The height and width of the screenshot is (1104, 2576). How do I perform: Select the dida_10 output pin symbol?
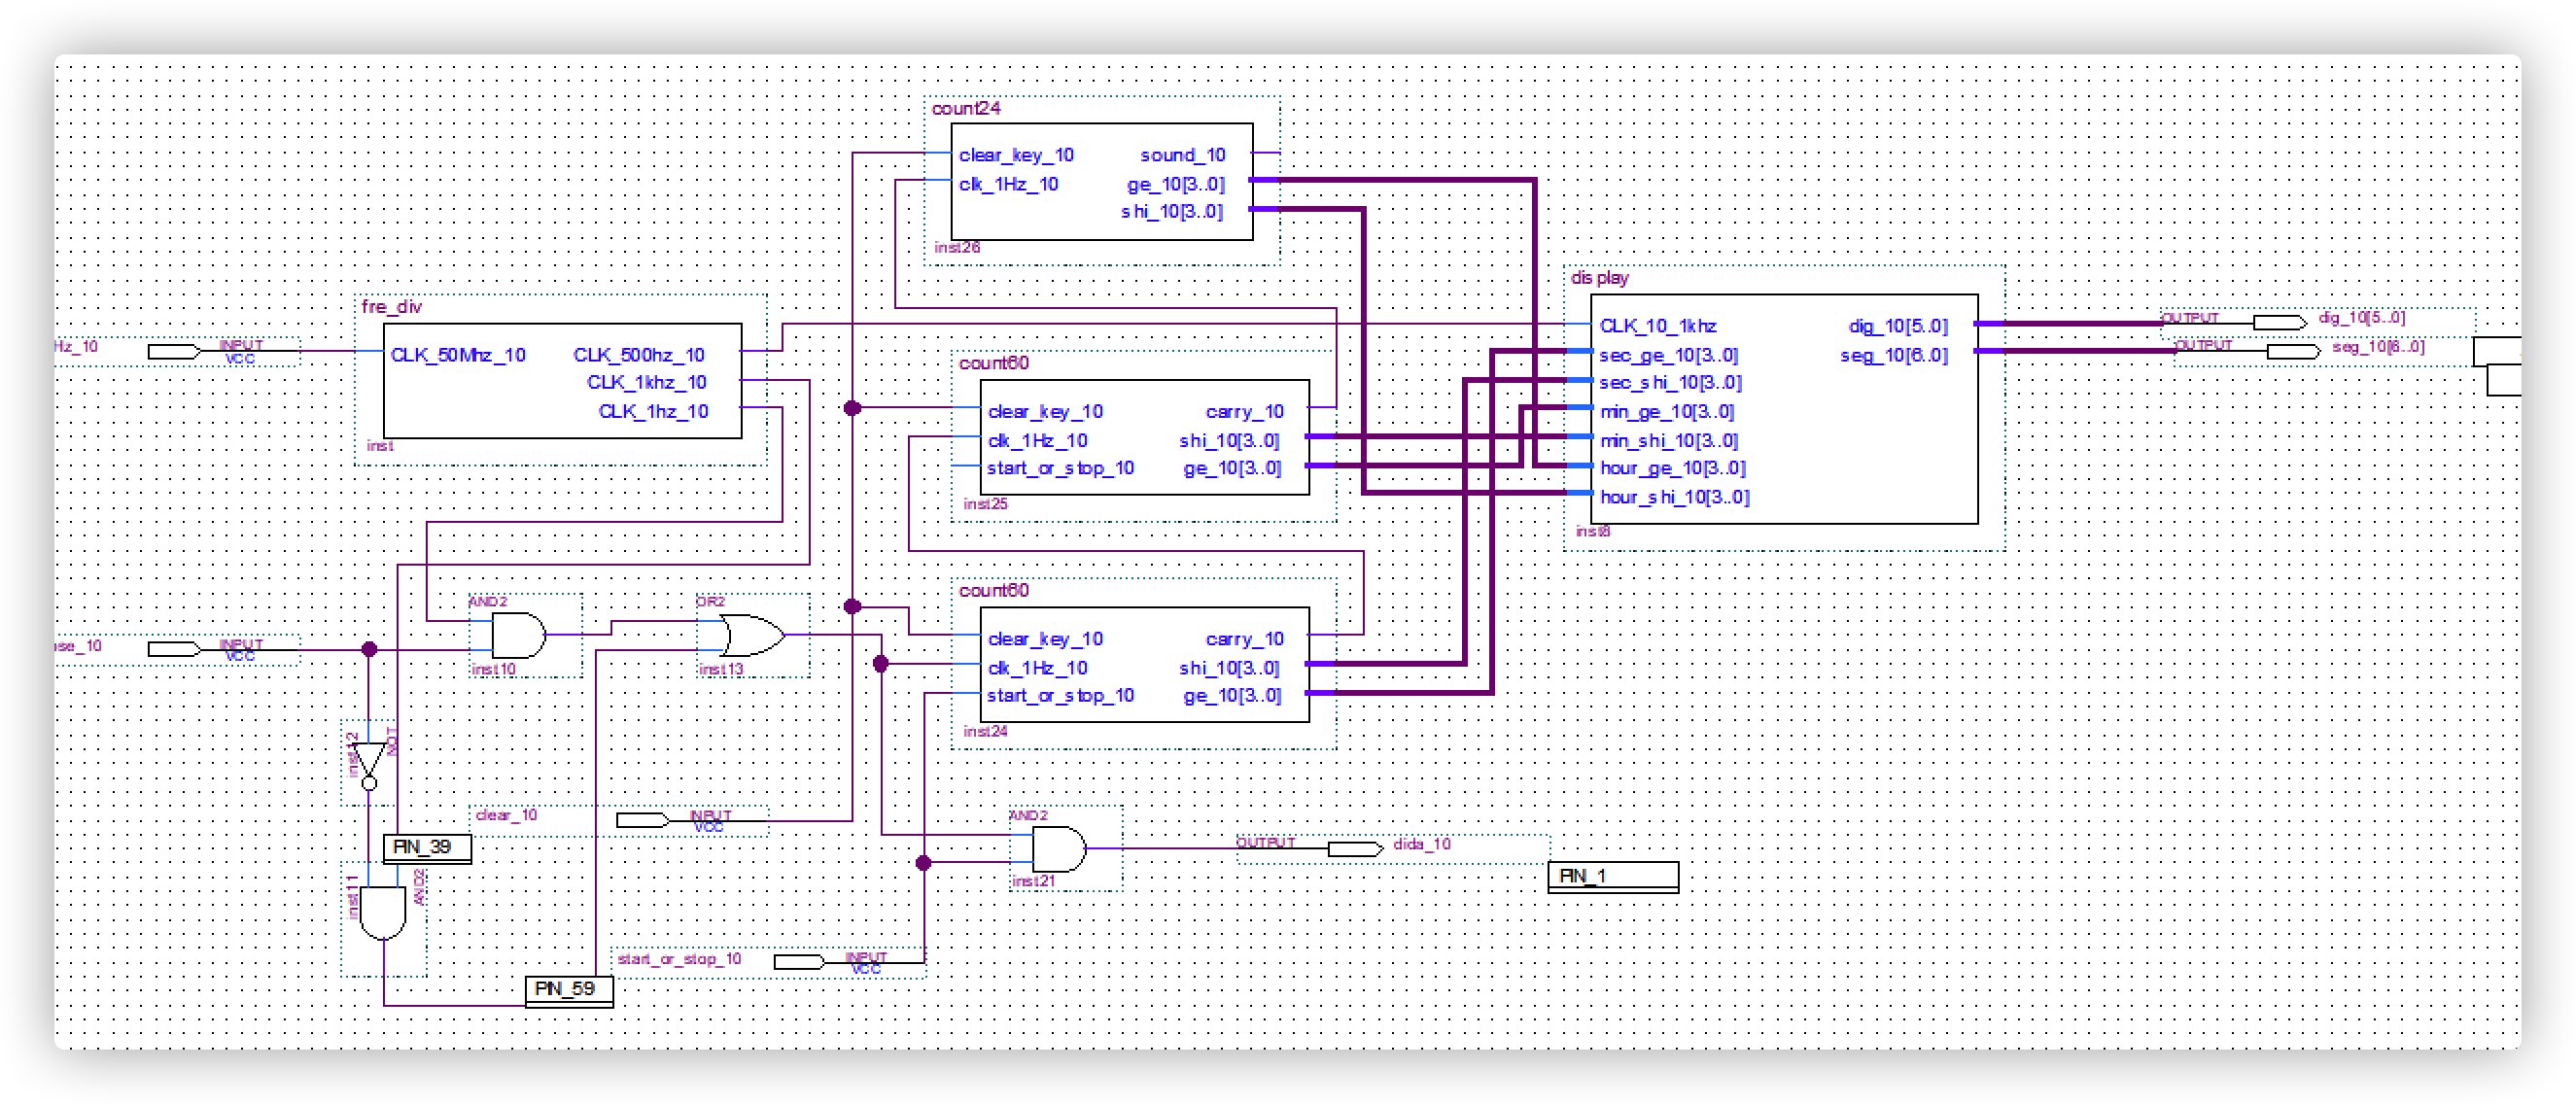pyautogui.click(x=1354, y=849)
